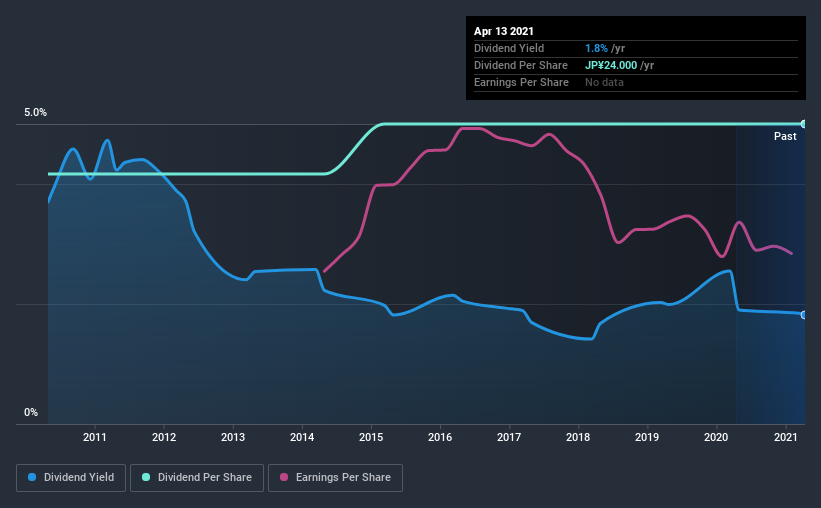The height and width of the screenshot is (508, 821).
Task: Toggle the Dividend Yield legend button
Action: 71,478
